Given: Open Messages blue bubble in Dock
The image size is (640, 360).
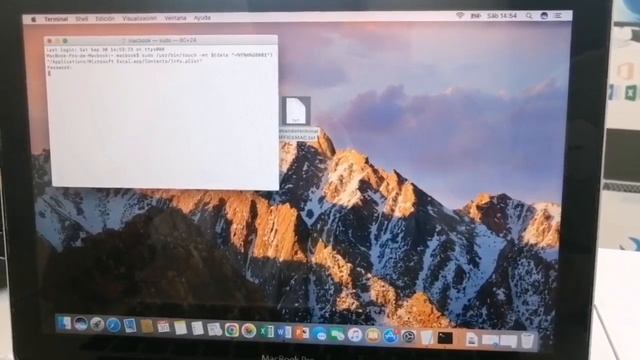Looking at the screenshot, I should pos(320,334).
